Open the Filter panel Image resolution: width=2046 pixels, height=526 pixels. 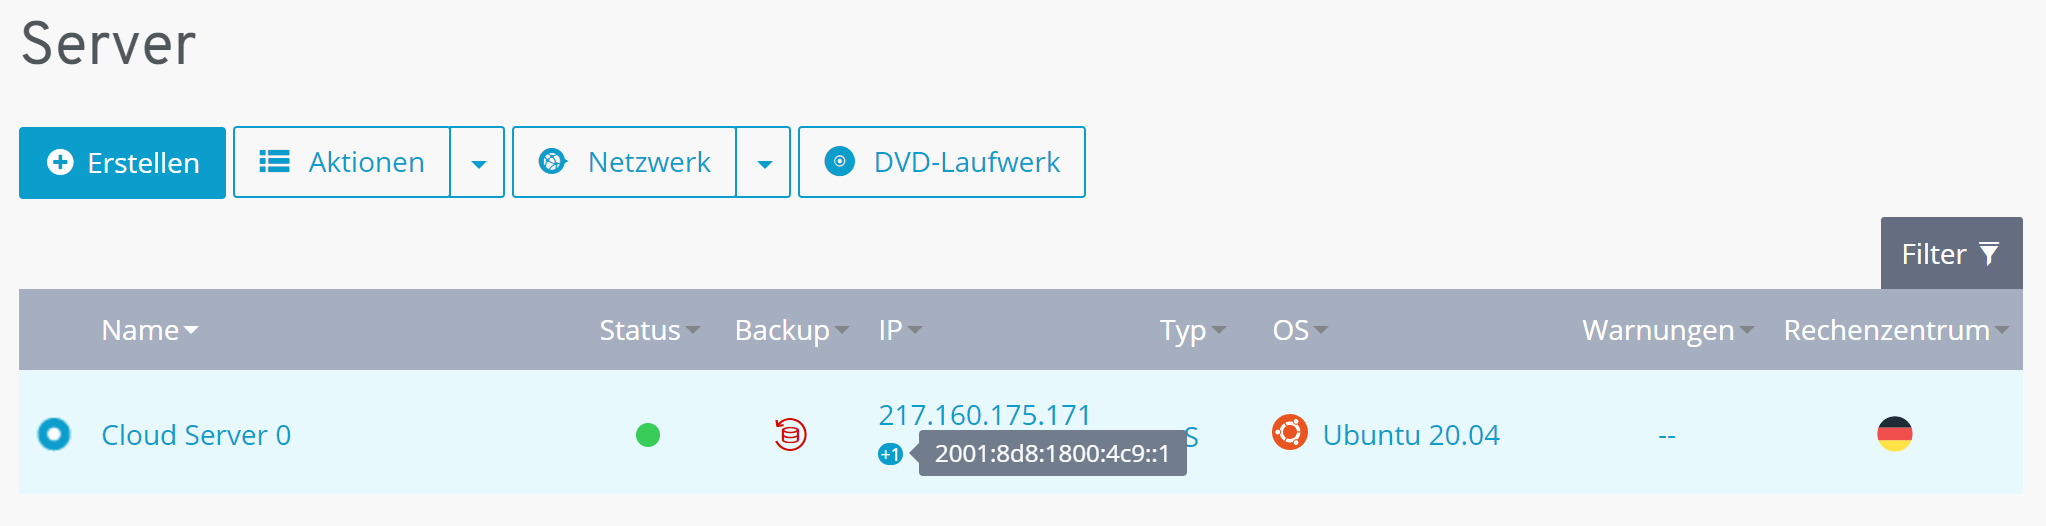[1950, 254]
